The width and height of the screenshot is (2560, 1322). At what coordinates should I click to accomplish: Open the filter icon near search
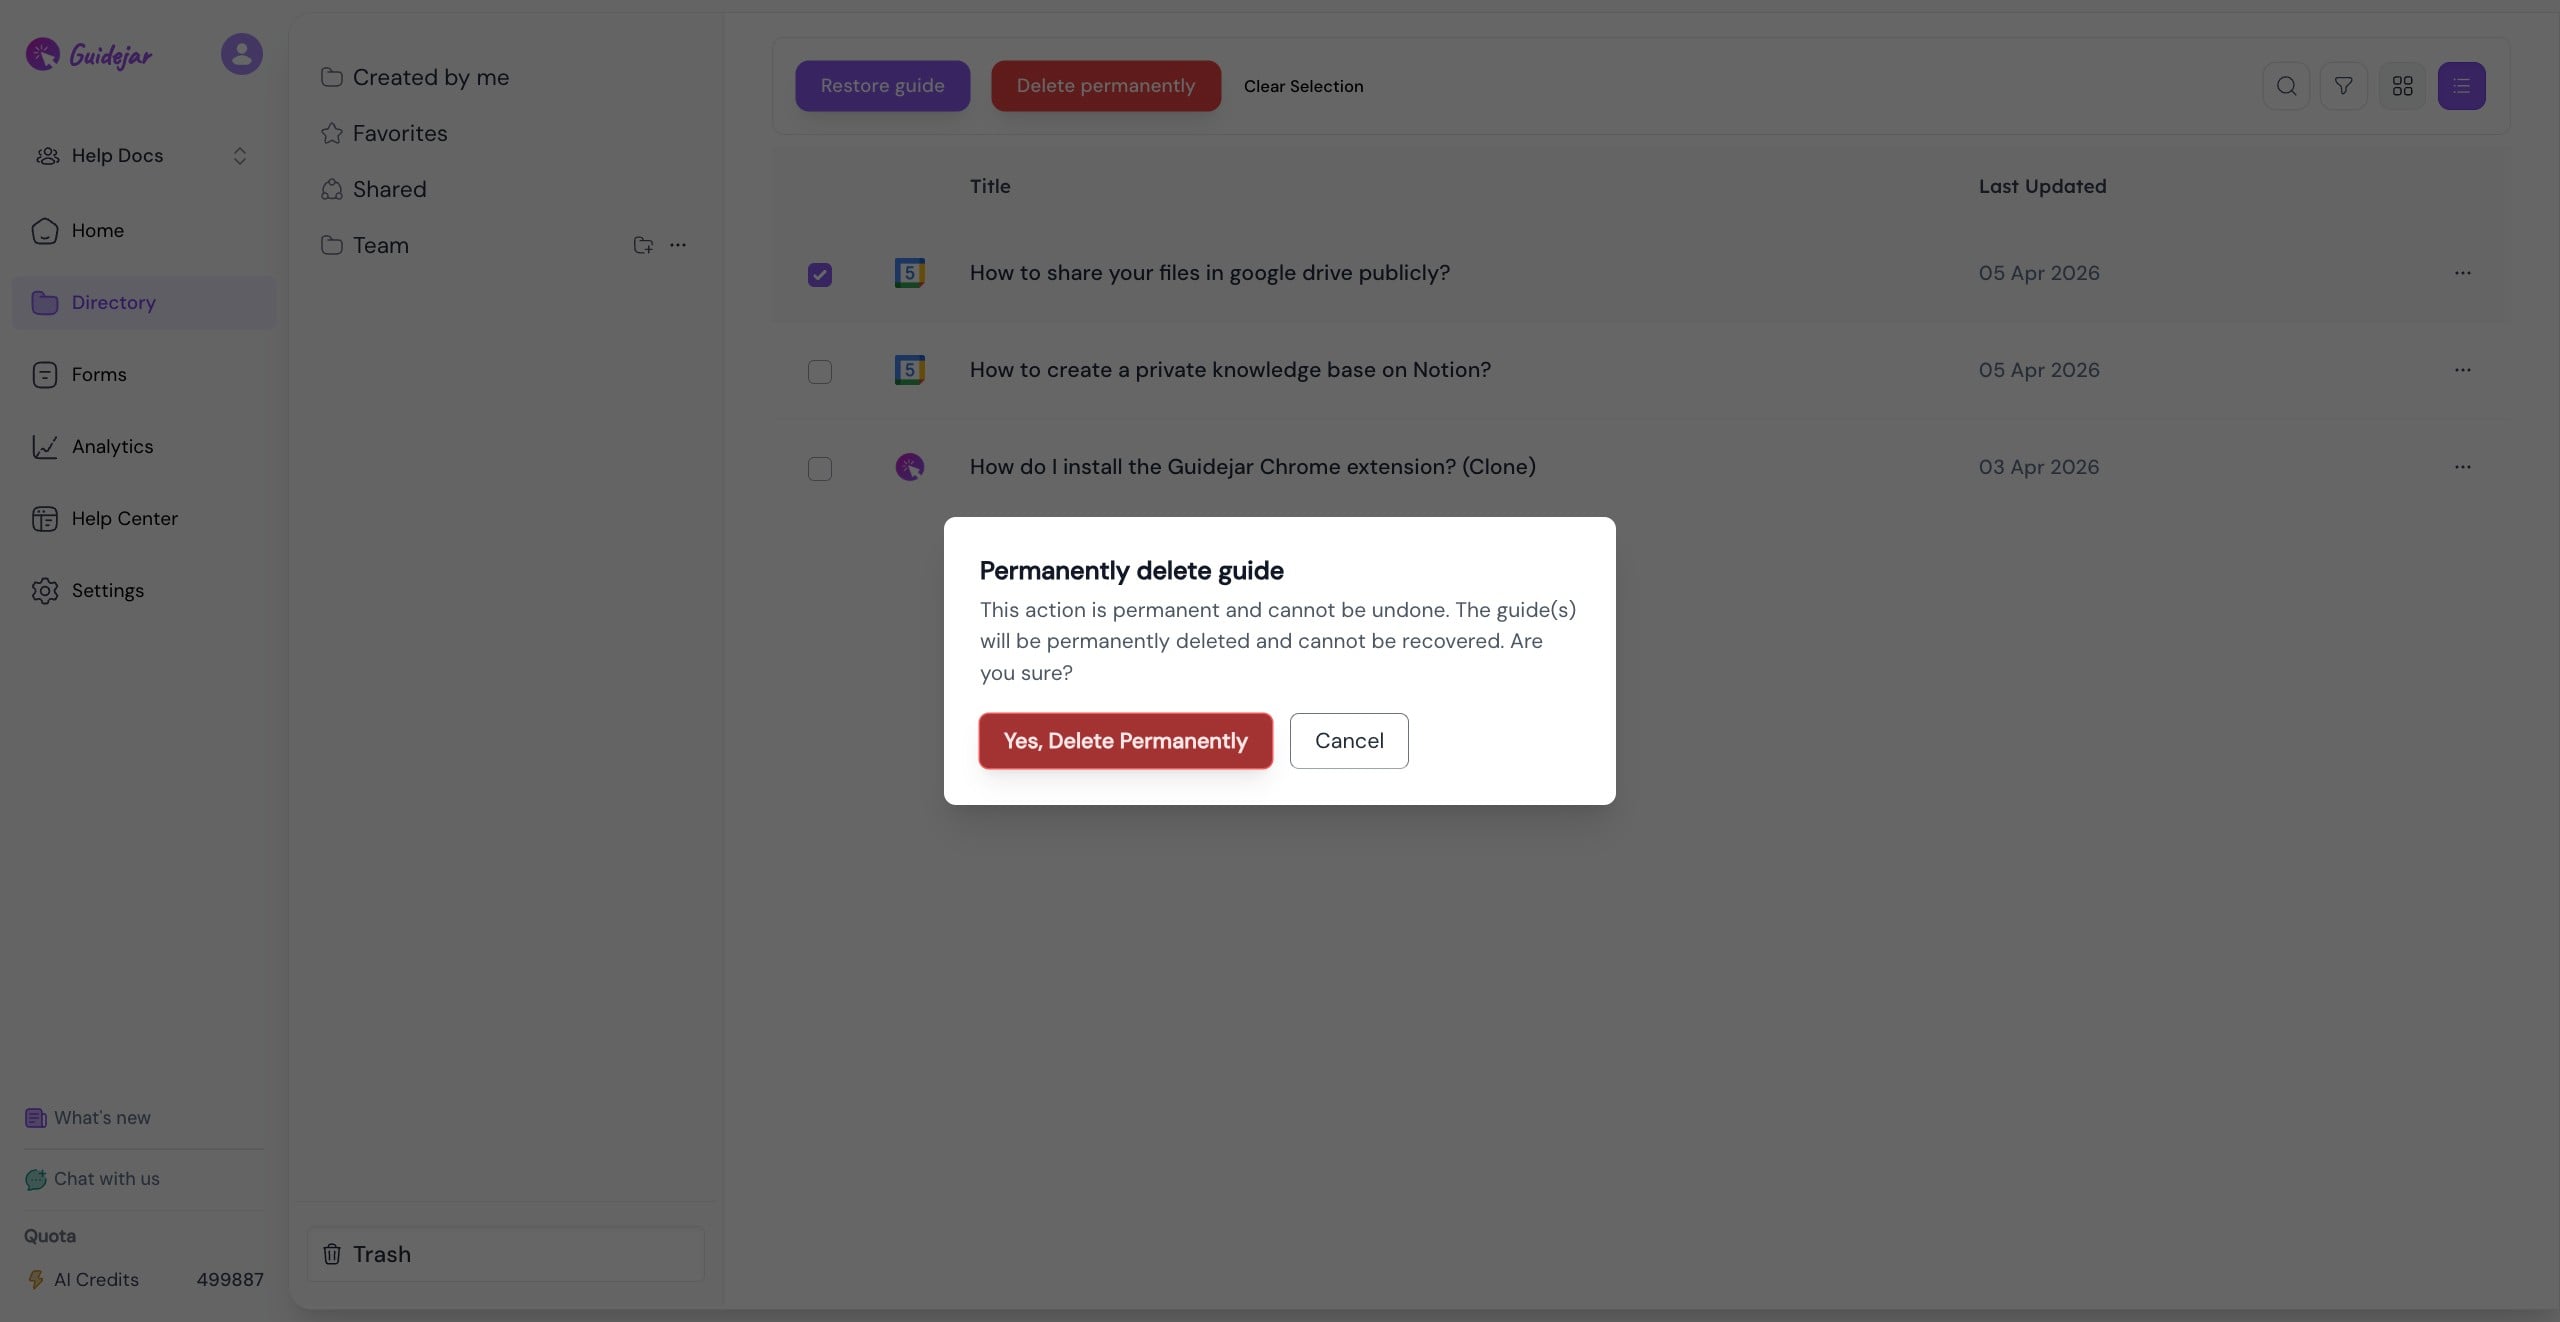[2344, 86]
